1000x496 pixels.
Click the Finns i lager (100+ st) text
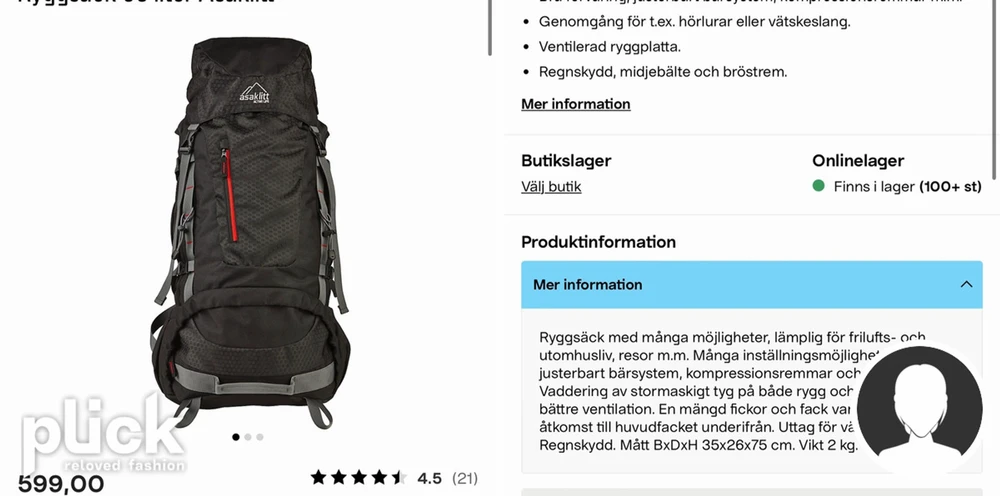(908, 187)
